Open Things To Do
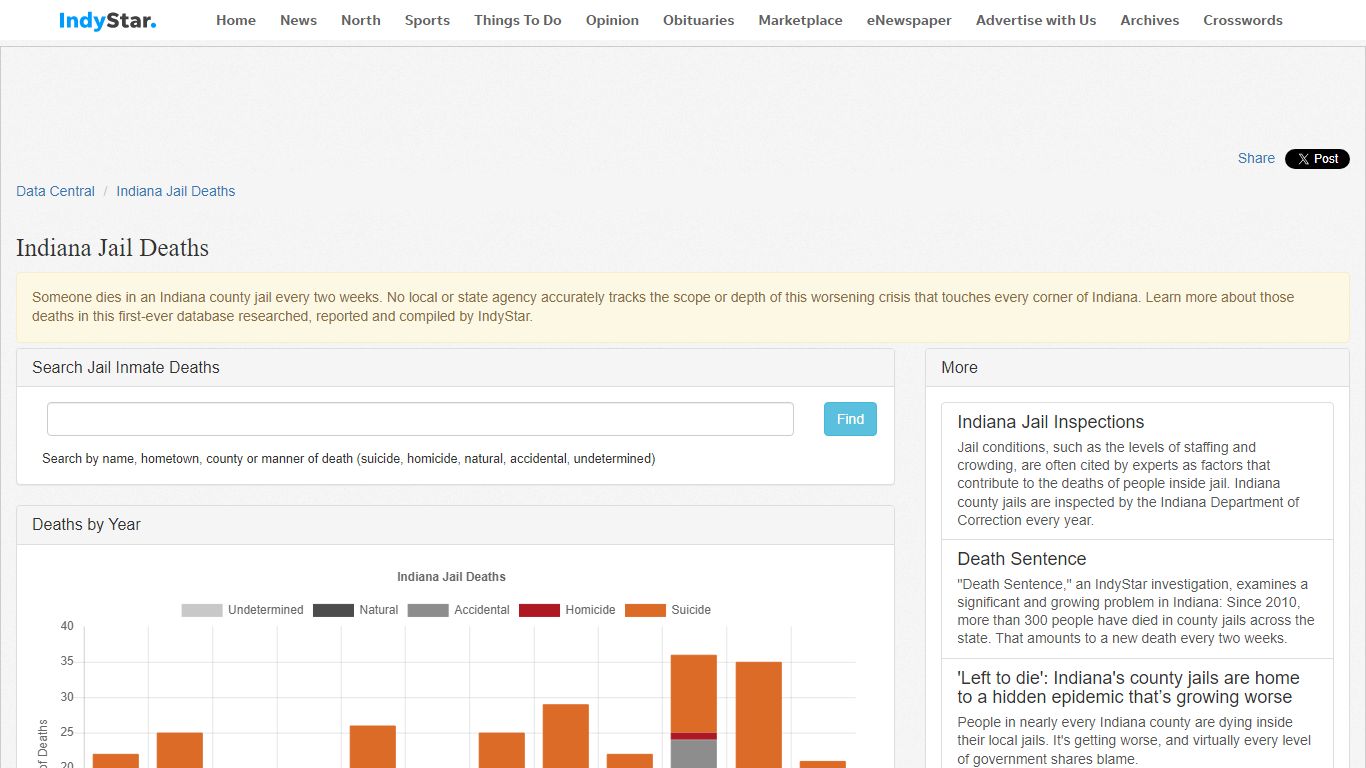1366x768 pixels. click(x=518, y=20)
